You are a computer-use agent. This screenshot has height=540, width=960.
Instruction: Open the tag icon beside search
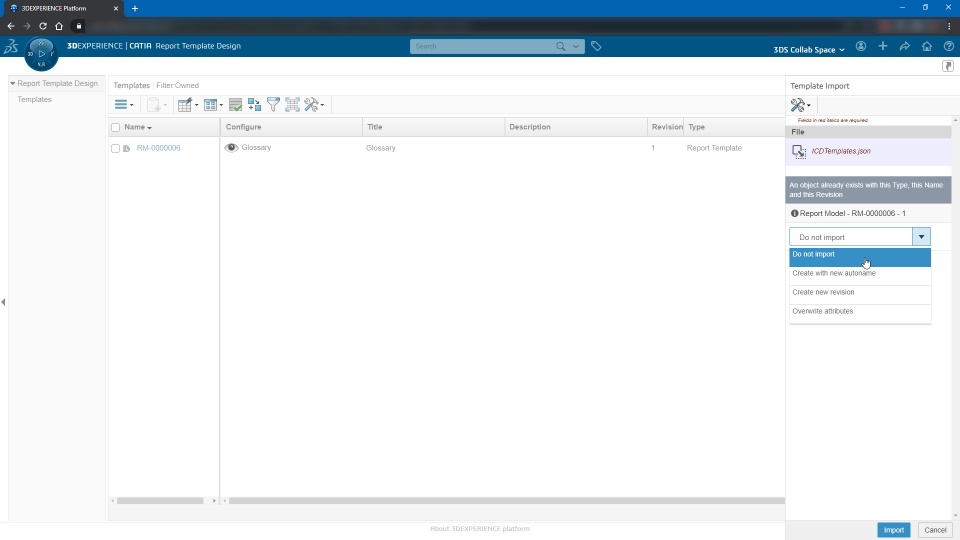point(596,46)
